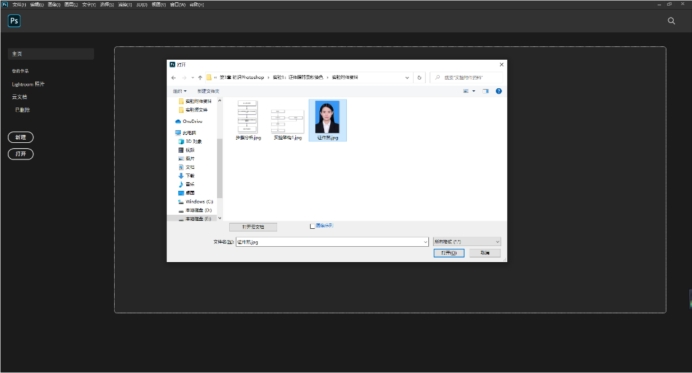Click the file name input field

[x=329, y=242]
